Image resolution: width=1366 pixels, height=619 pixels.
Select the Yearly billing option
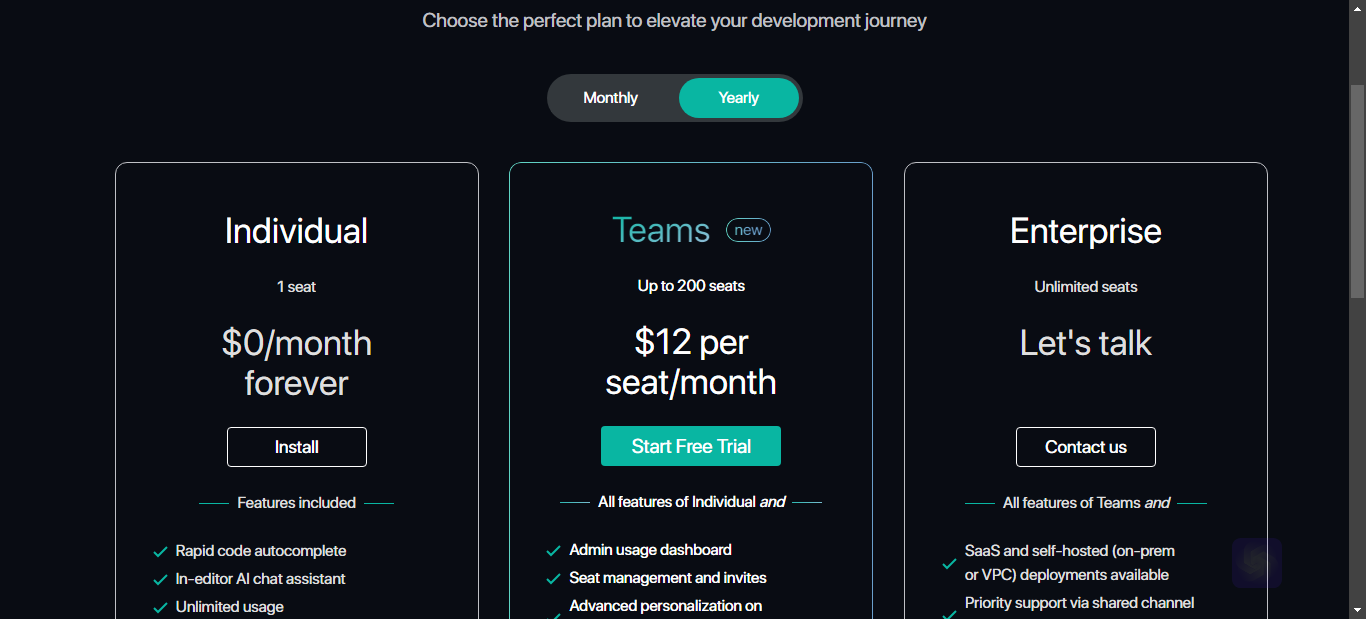pyautogui.click(x=739, y=98)
